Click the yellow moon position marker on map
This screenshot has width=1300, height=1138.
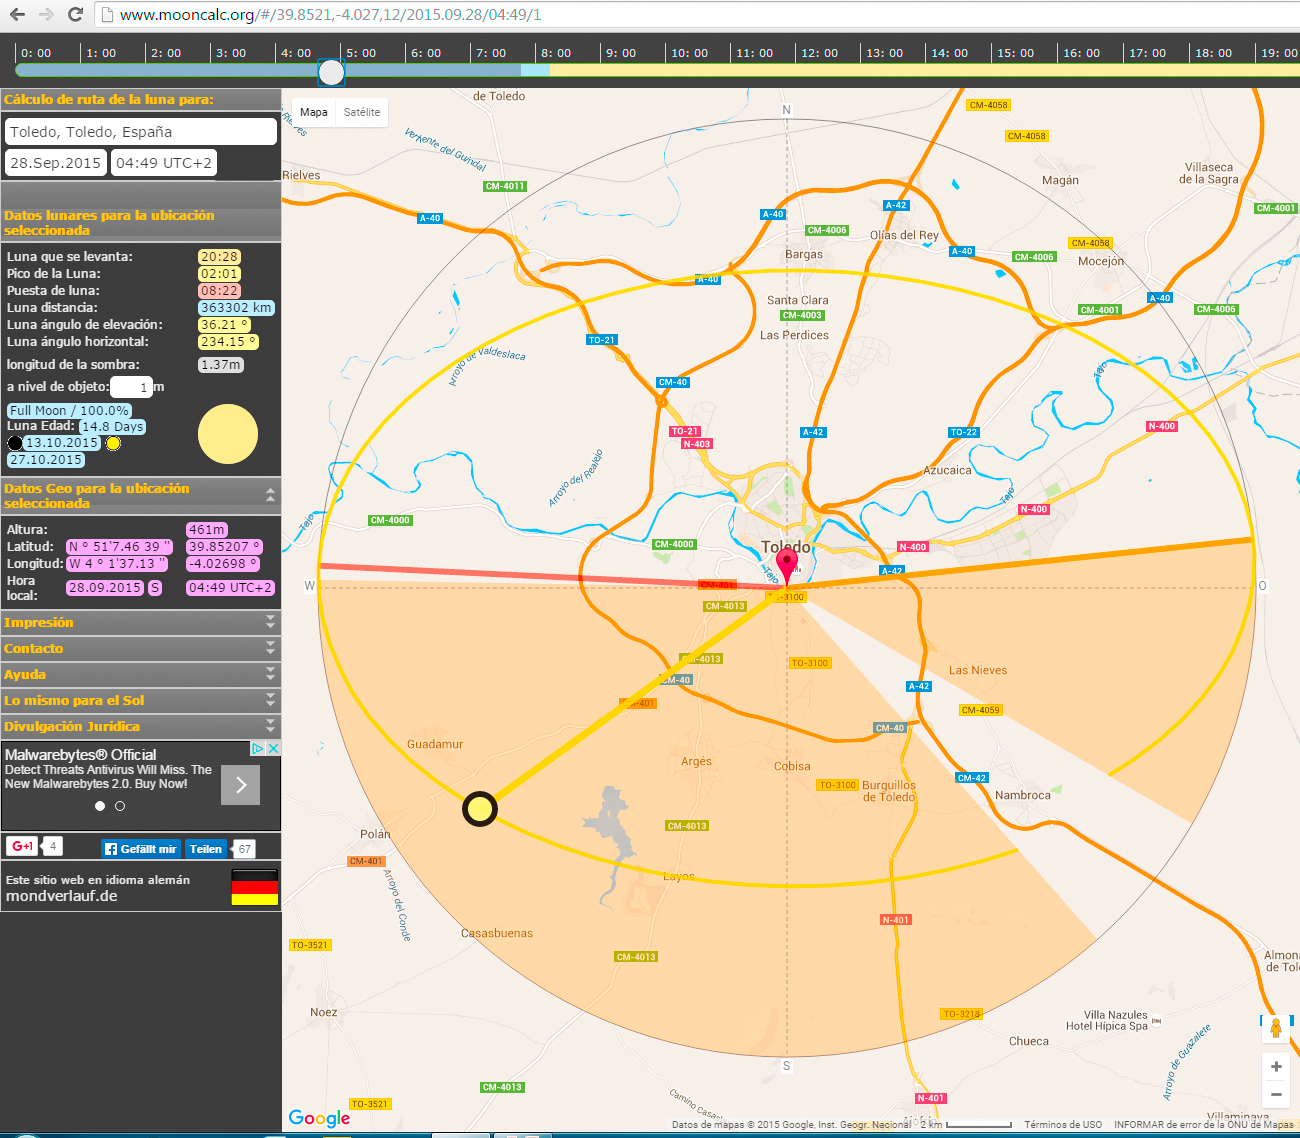click(480, 808)
